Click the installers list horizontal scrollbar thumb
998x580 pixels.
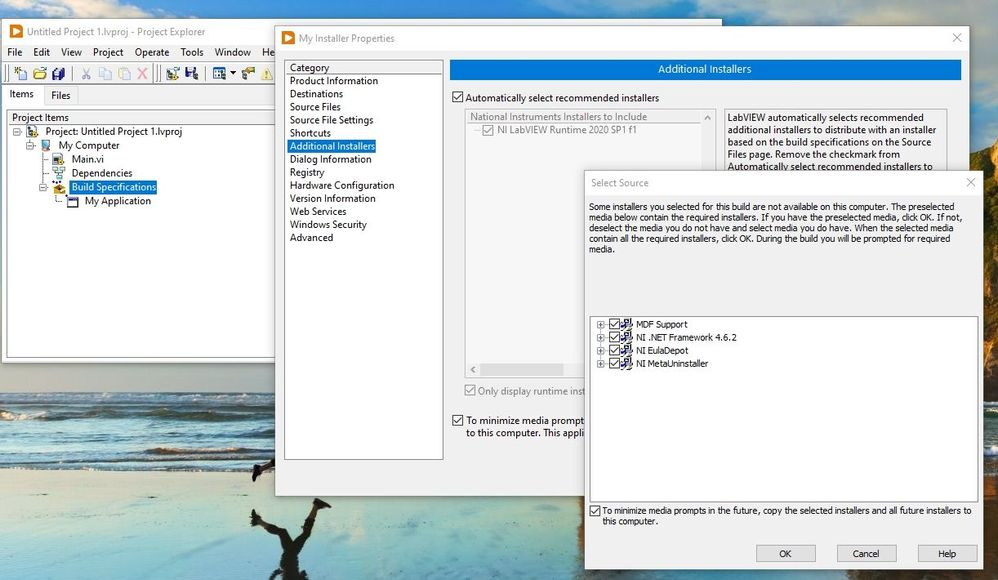point(521,369)
